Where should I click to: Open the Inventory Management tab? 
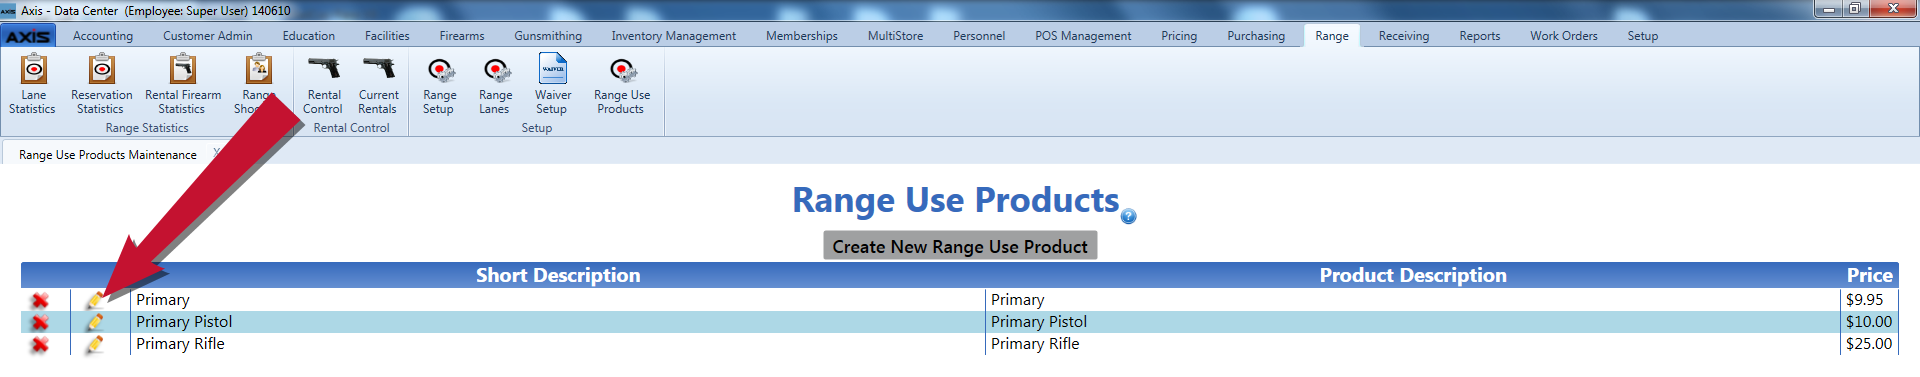coord(674,36)
